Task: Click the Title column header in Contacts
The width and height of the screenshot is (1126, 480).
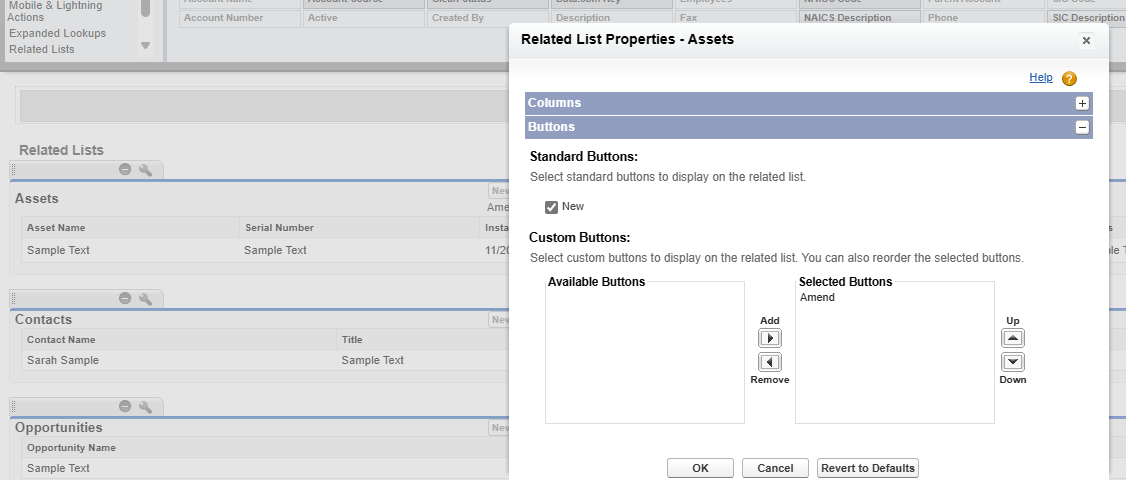Action: (x=352, y=340)
